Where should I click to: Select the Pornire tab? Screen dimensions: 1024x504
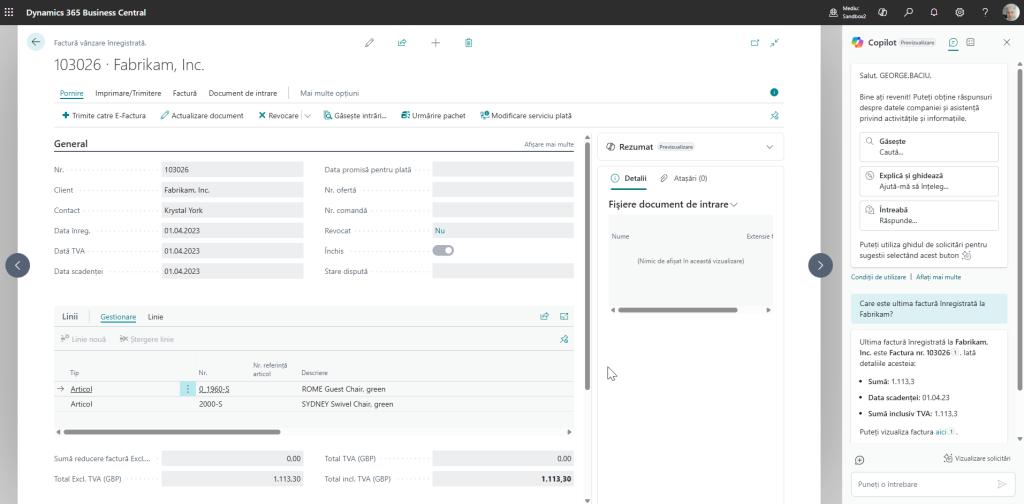coord(72,93)
